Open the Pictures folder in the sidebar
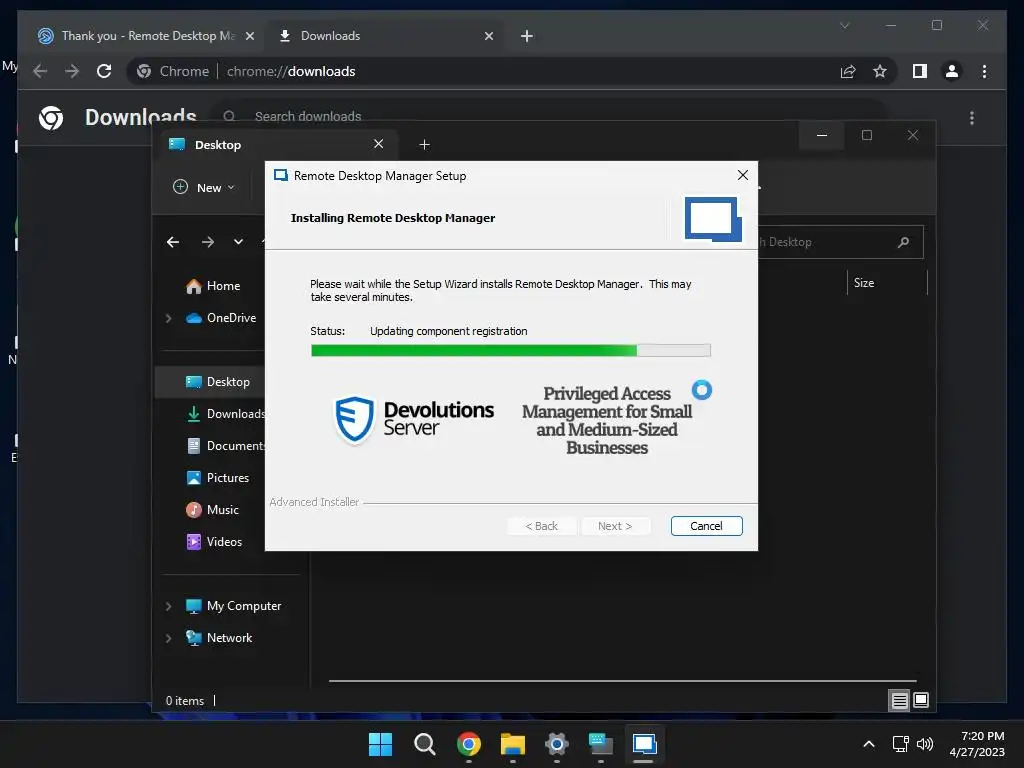1024x768 pixels. pyautogui.click(x=217, y=478)
